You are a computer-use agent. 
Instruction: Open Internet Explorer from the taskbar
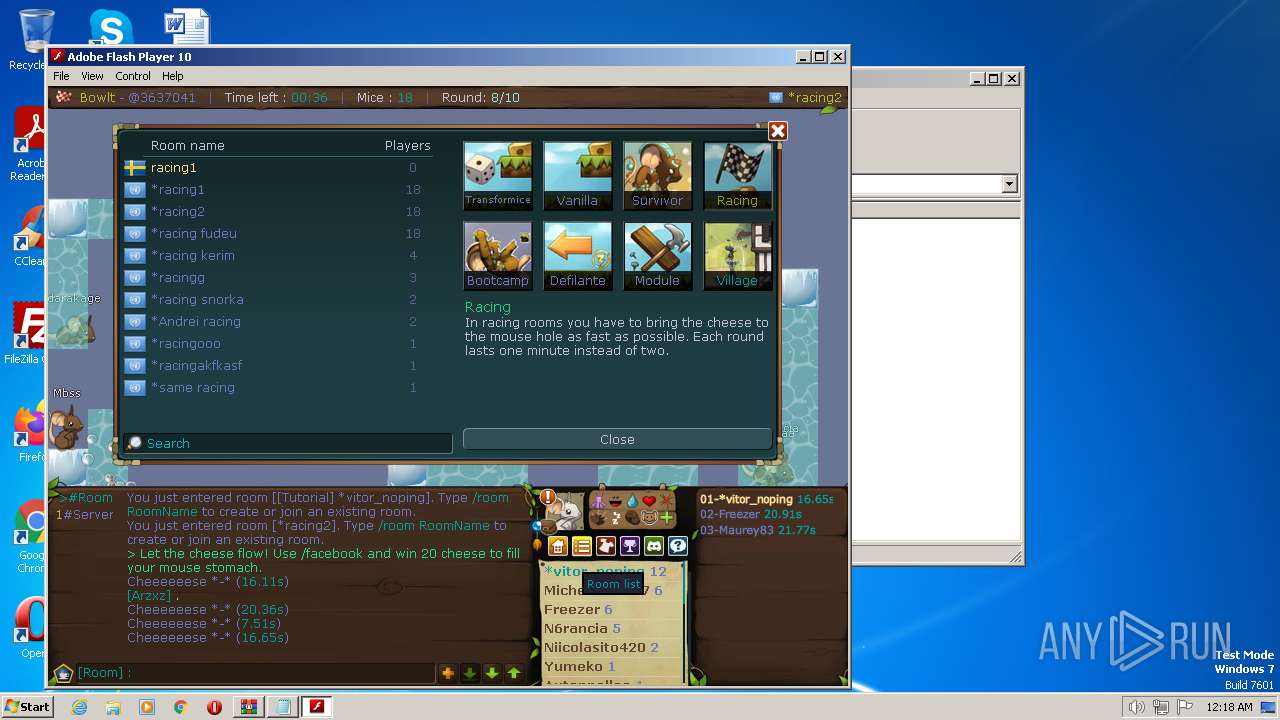tap(79, 707)
